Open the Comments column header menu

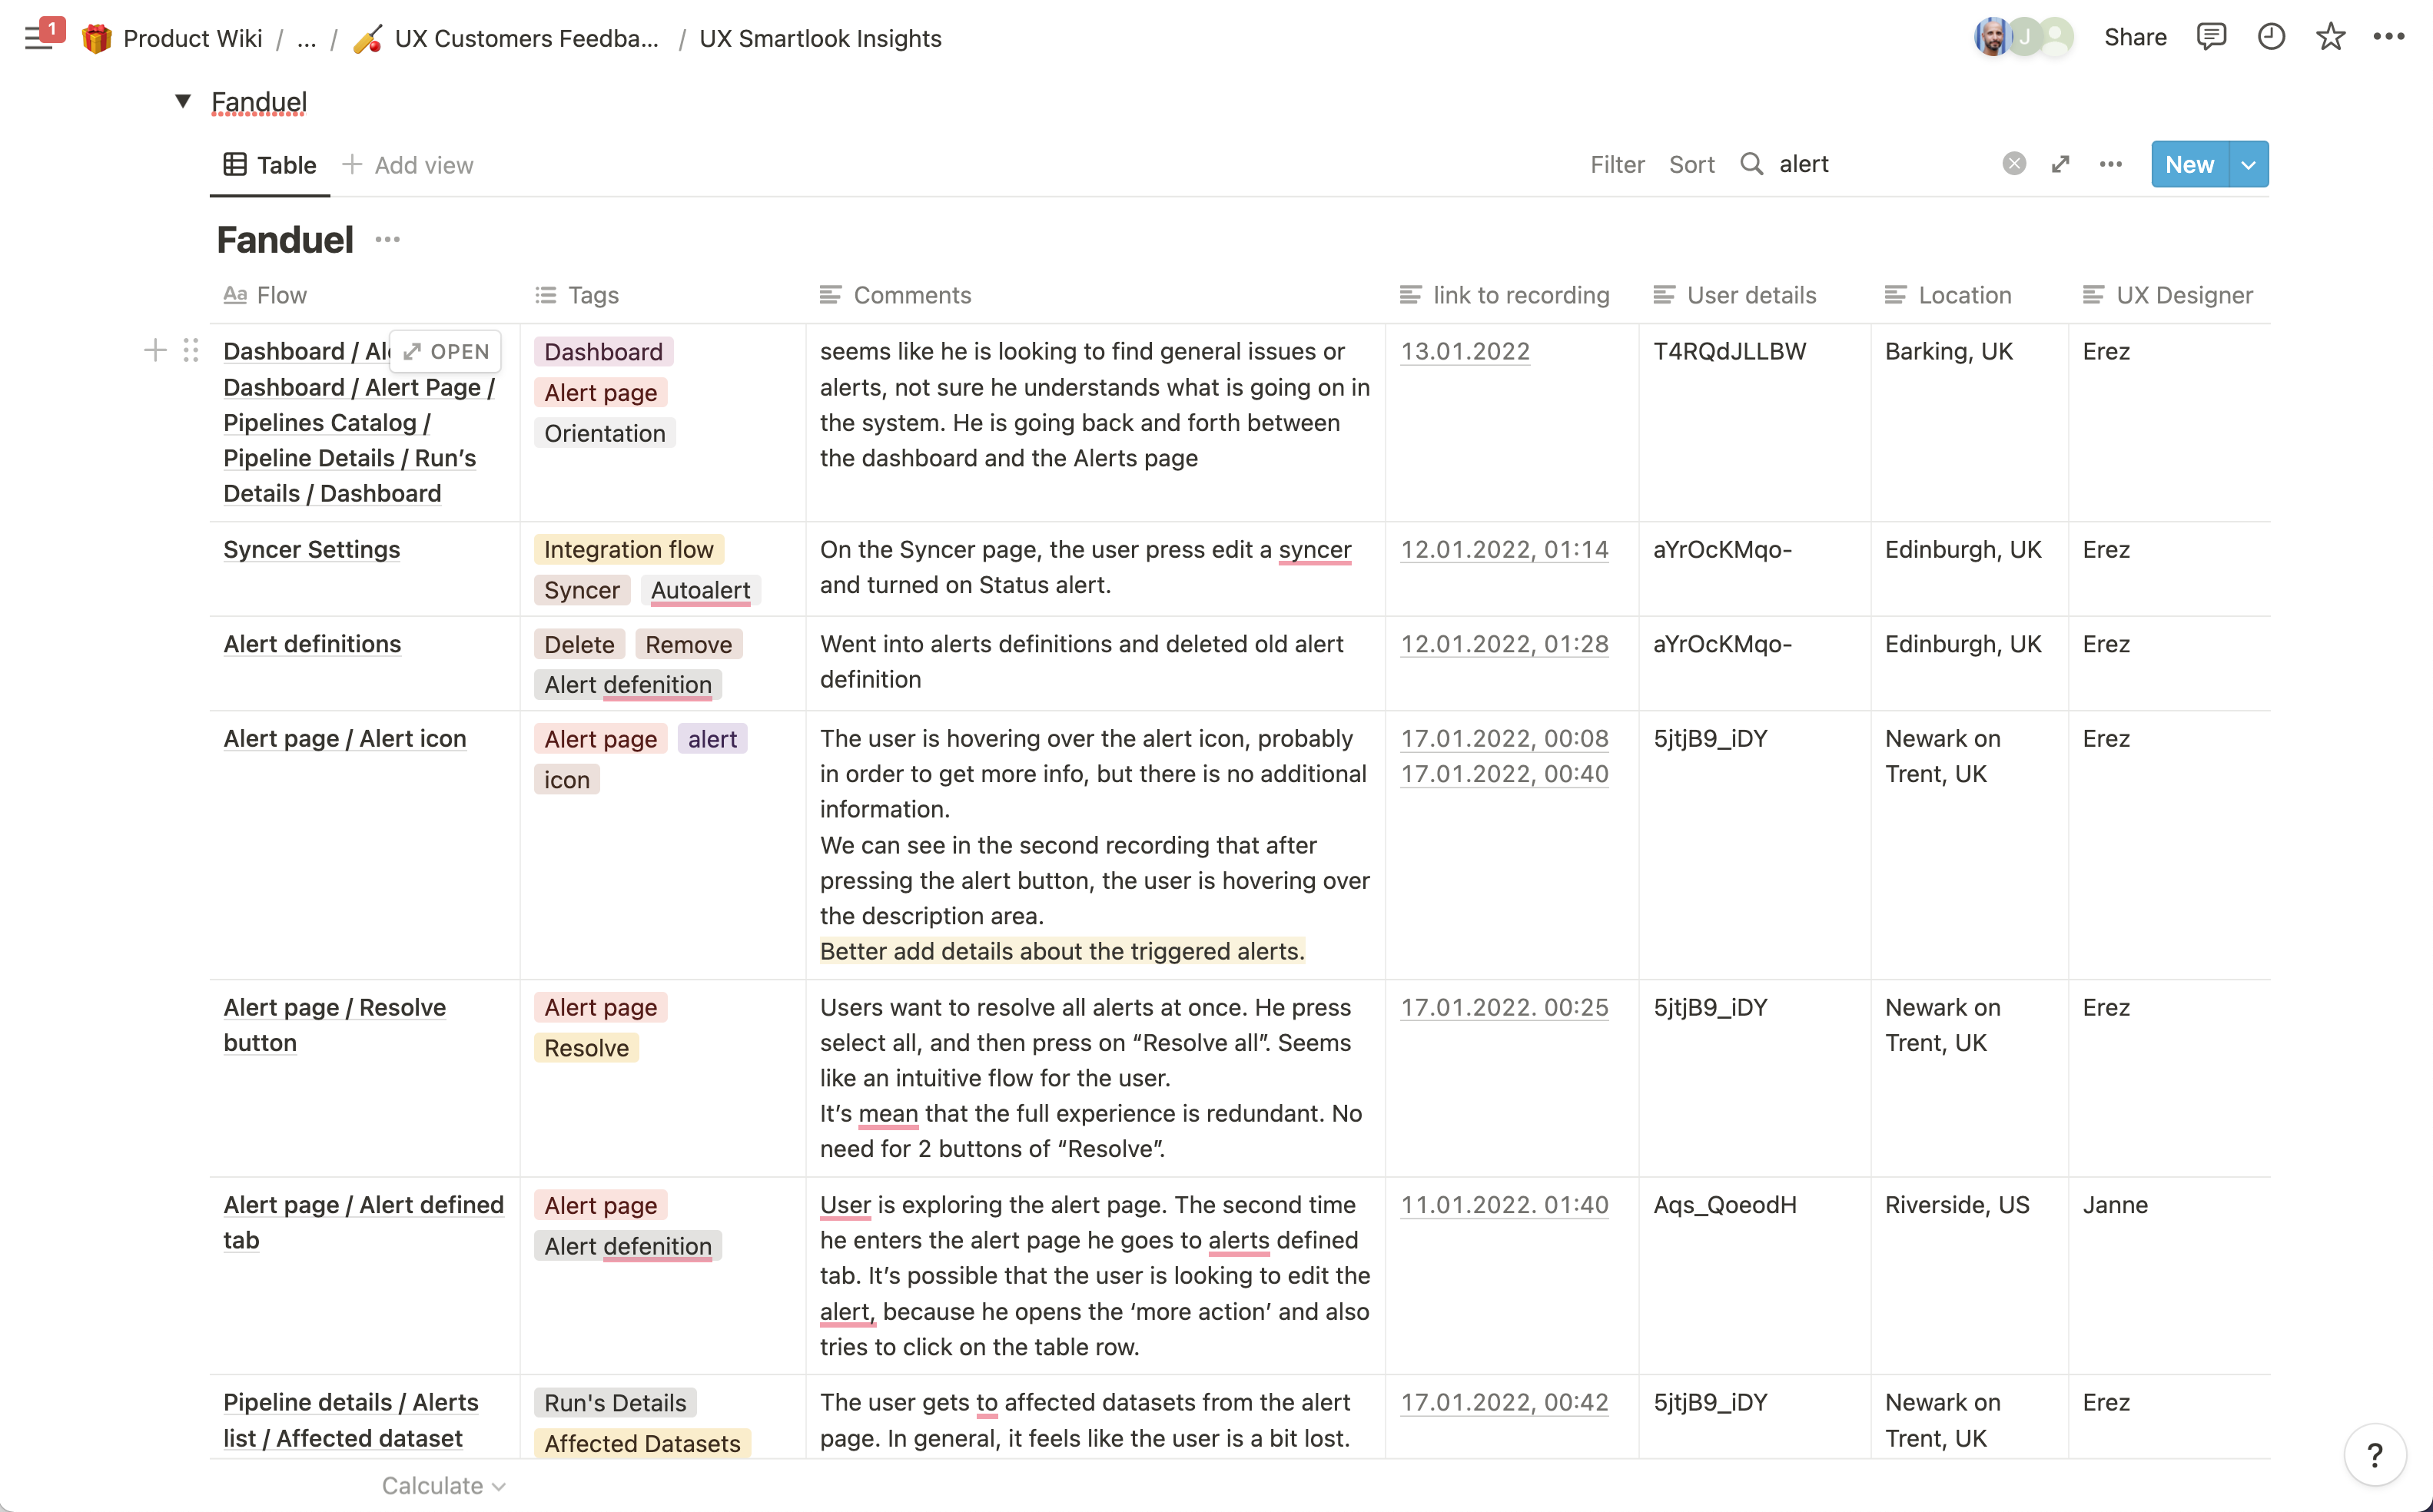[1095, 295]
